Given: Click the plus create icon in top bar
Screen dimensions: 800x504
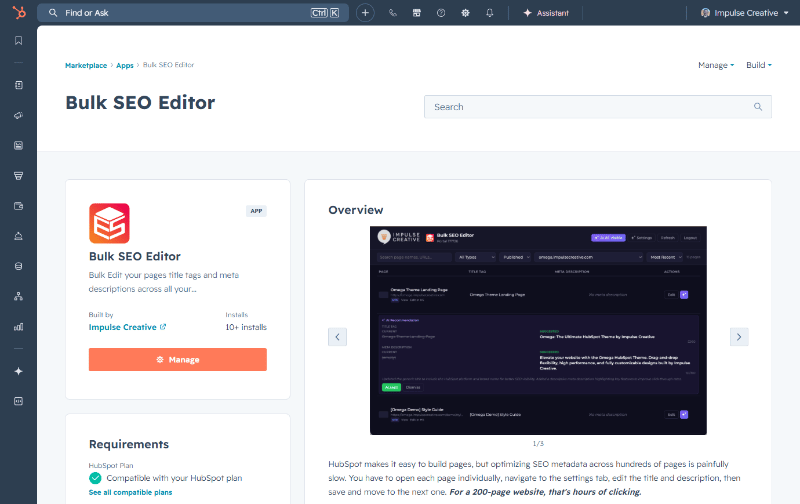Looking at the screenshot, I should [365, 13].
